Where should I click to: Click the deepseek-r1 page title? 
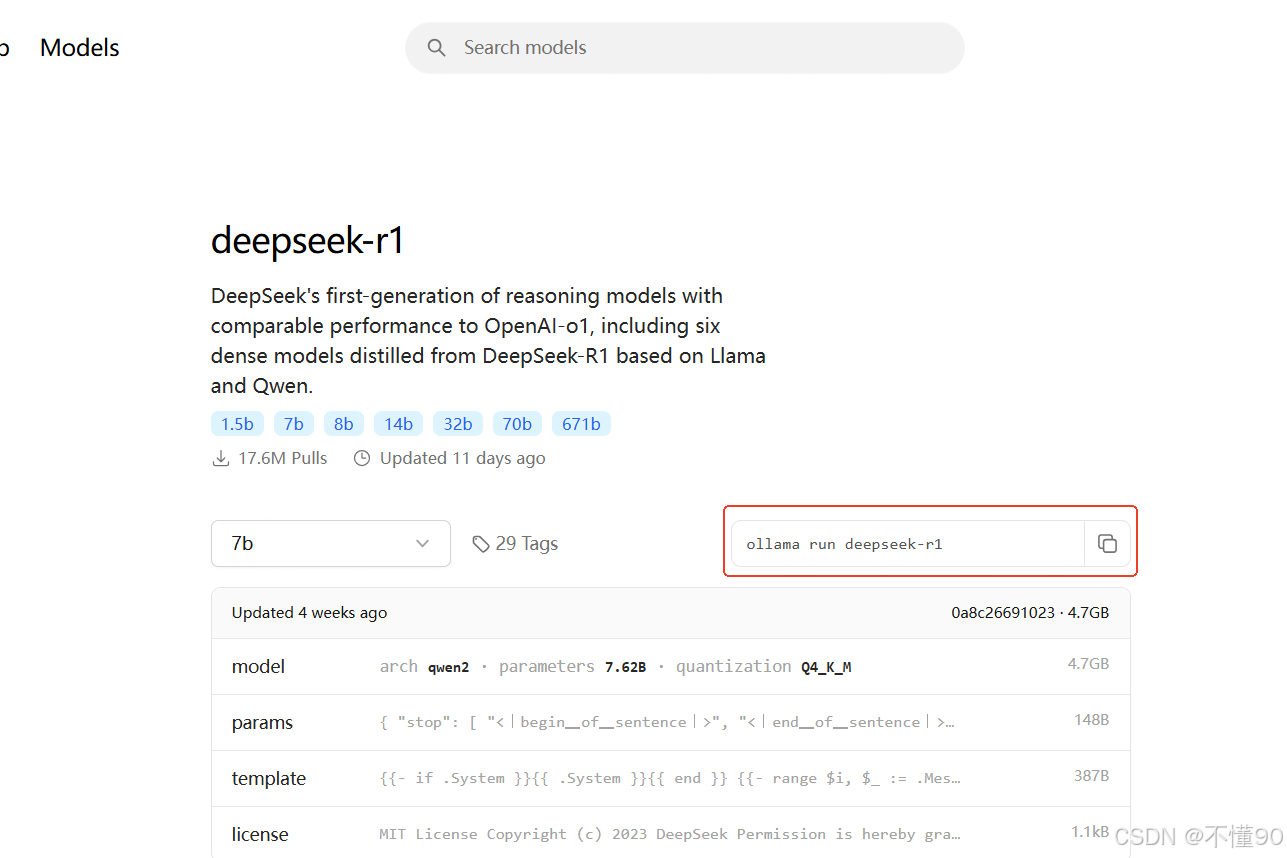tap(306, 240)
